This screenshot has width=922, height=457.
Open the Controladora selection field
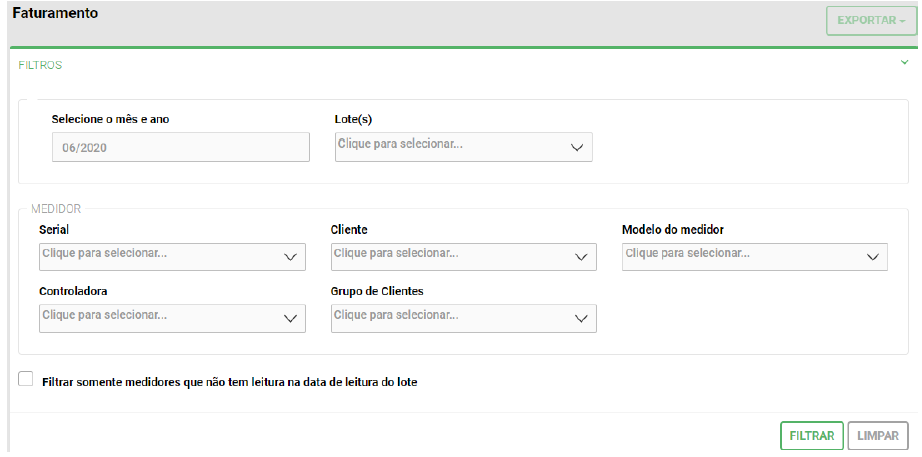(x=155, y=317)
